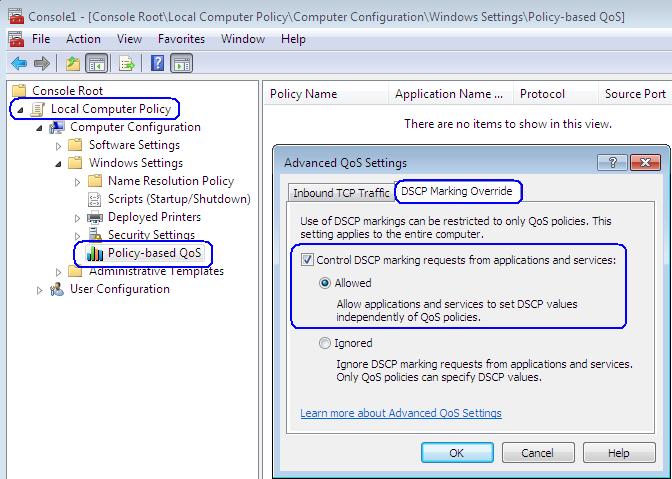Open Learn more about Advanced QoS Settings
Viewport: 672px width, 479px height.
coord(400,413)
